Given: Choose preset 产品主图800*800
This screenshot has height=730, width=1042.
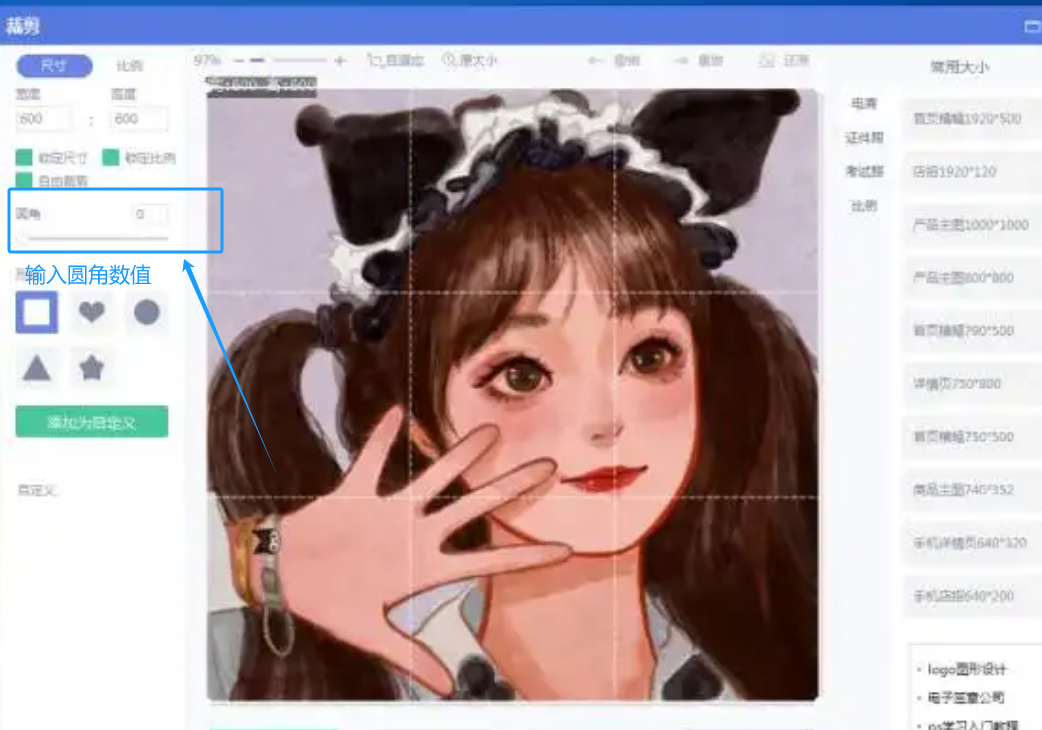Looking at the screenshot, I should coord(971,278).
